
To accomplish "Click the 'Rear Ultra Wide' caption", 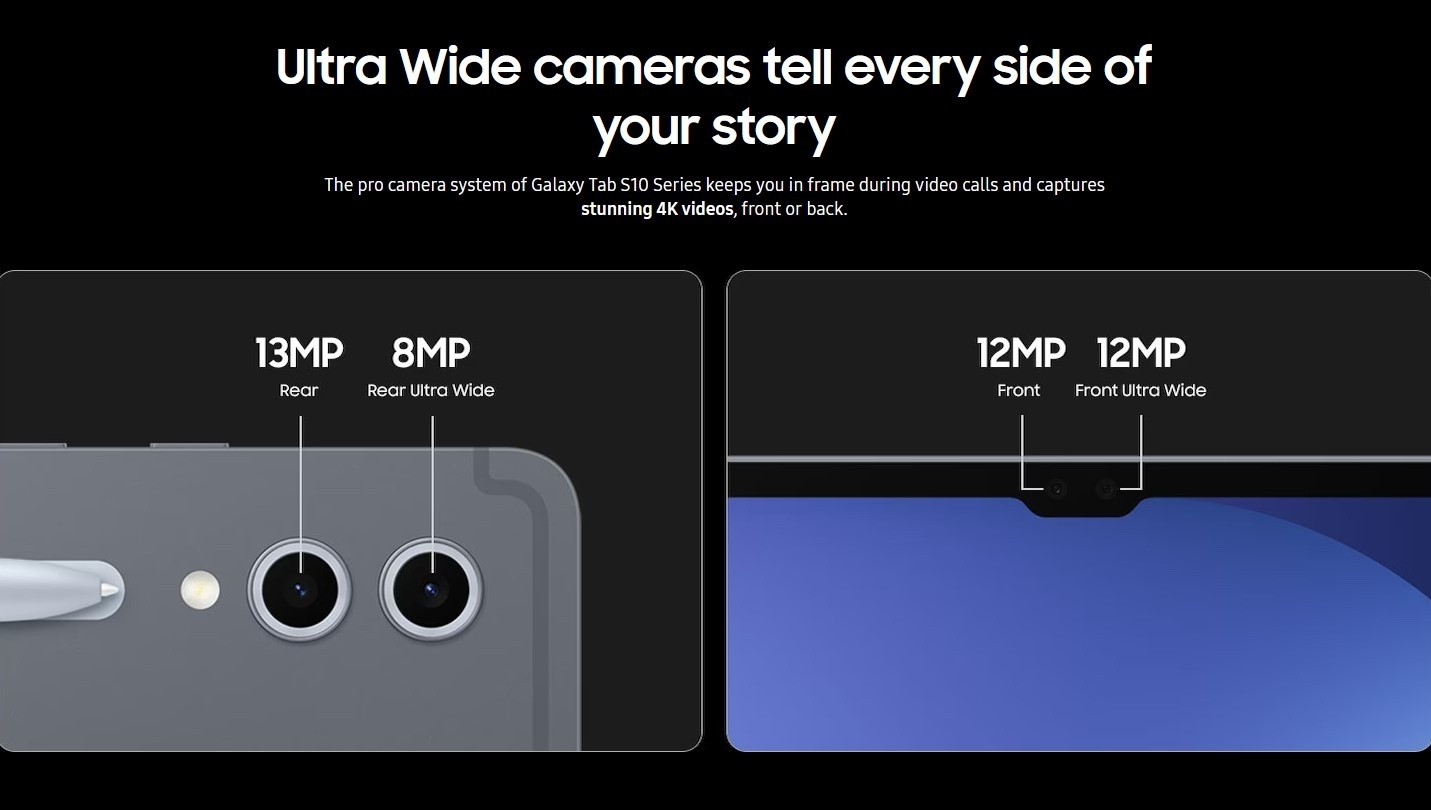I will pyautogui.click(x=431, y=390).
